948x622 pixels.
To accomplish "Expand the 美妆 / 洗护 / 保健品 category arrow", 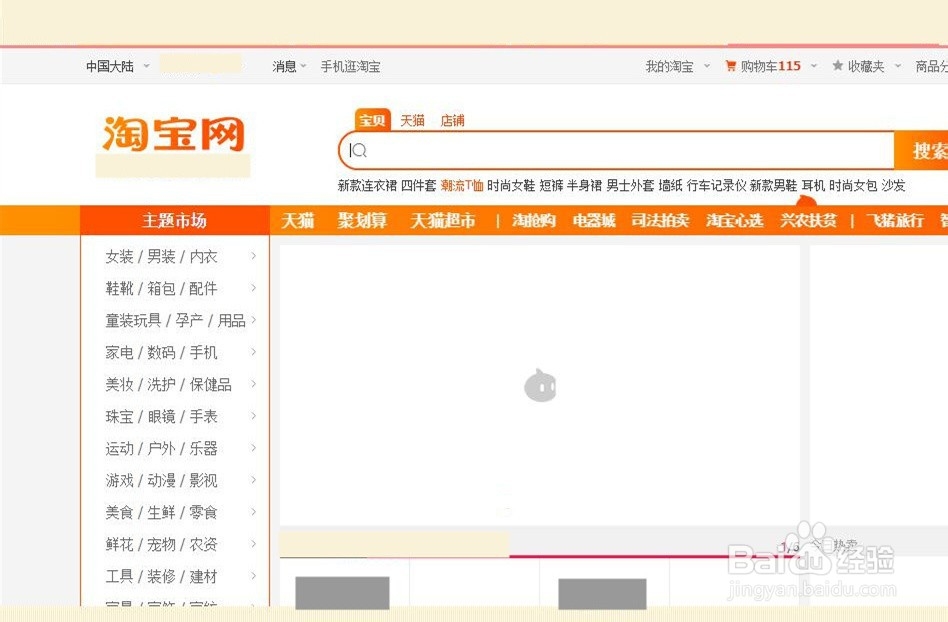I will (253, 384).
